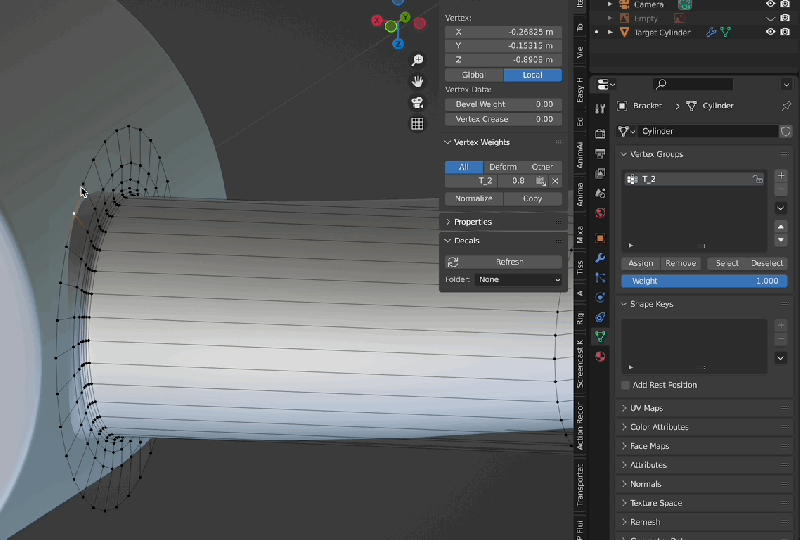Expand the Color Attributes panel
The width and height of the screenshot is (800, 540).
click(x=623, y=427)
